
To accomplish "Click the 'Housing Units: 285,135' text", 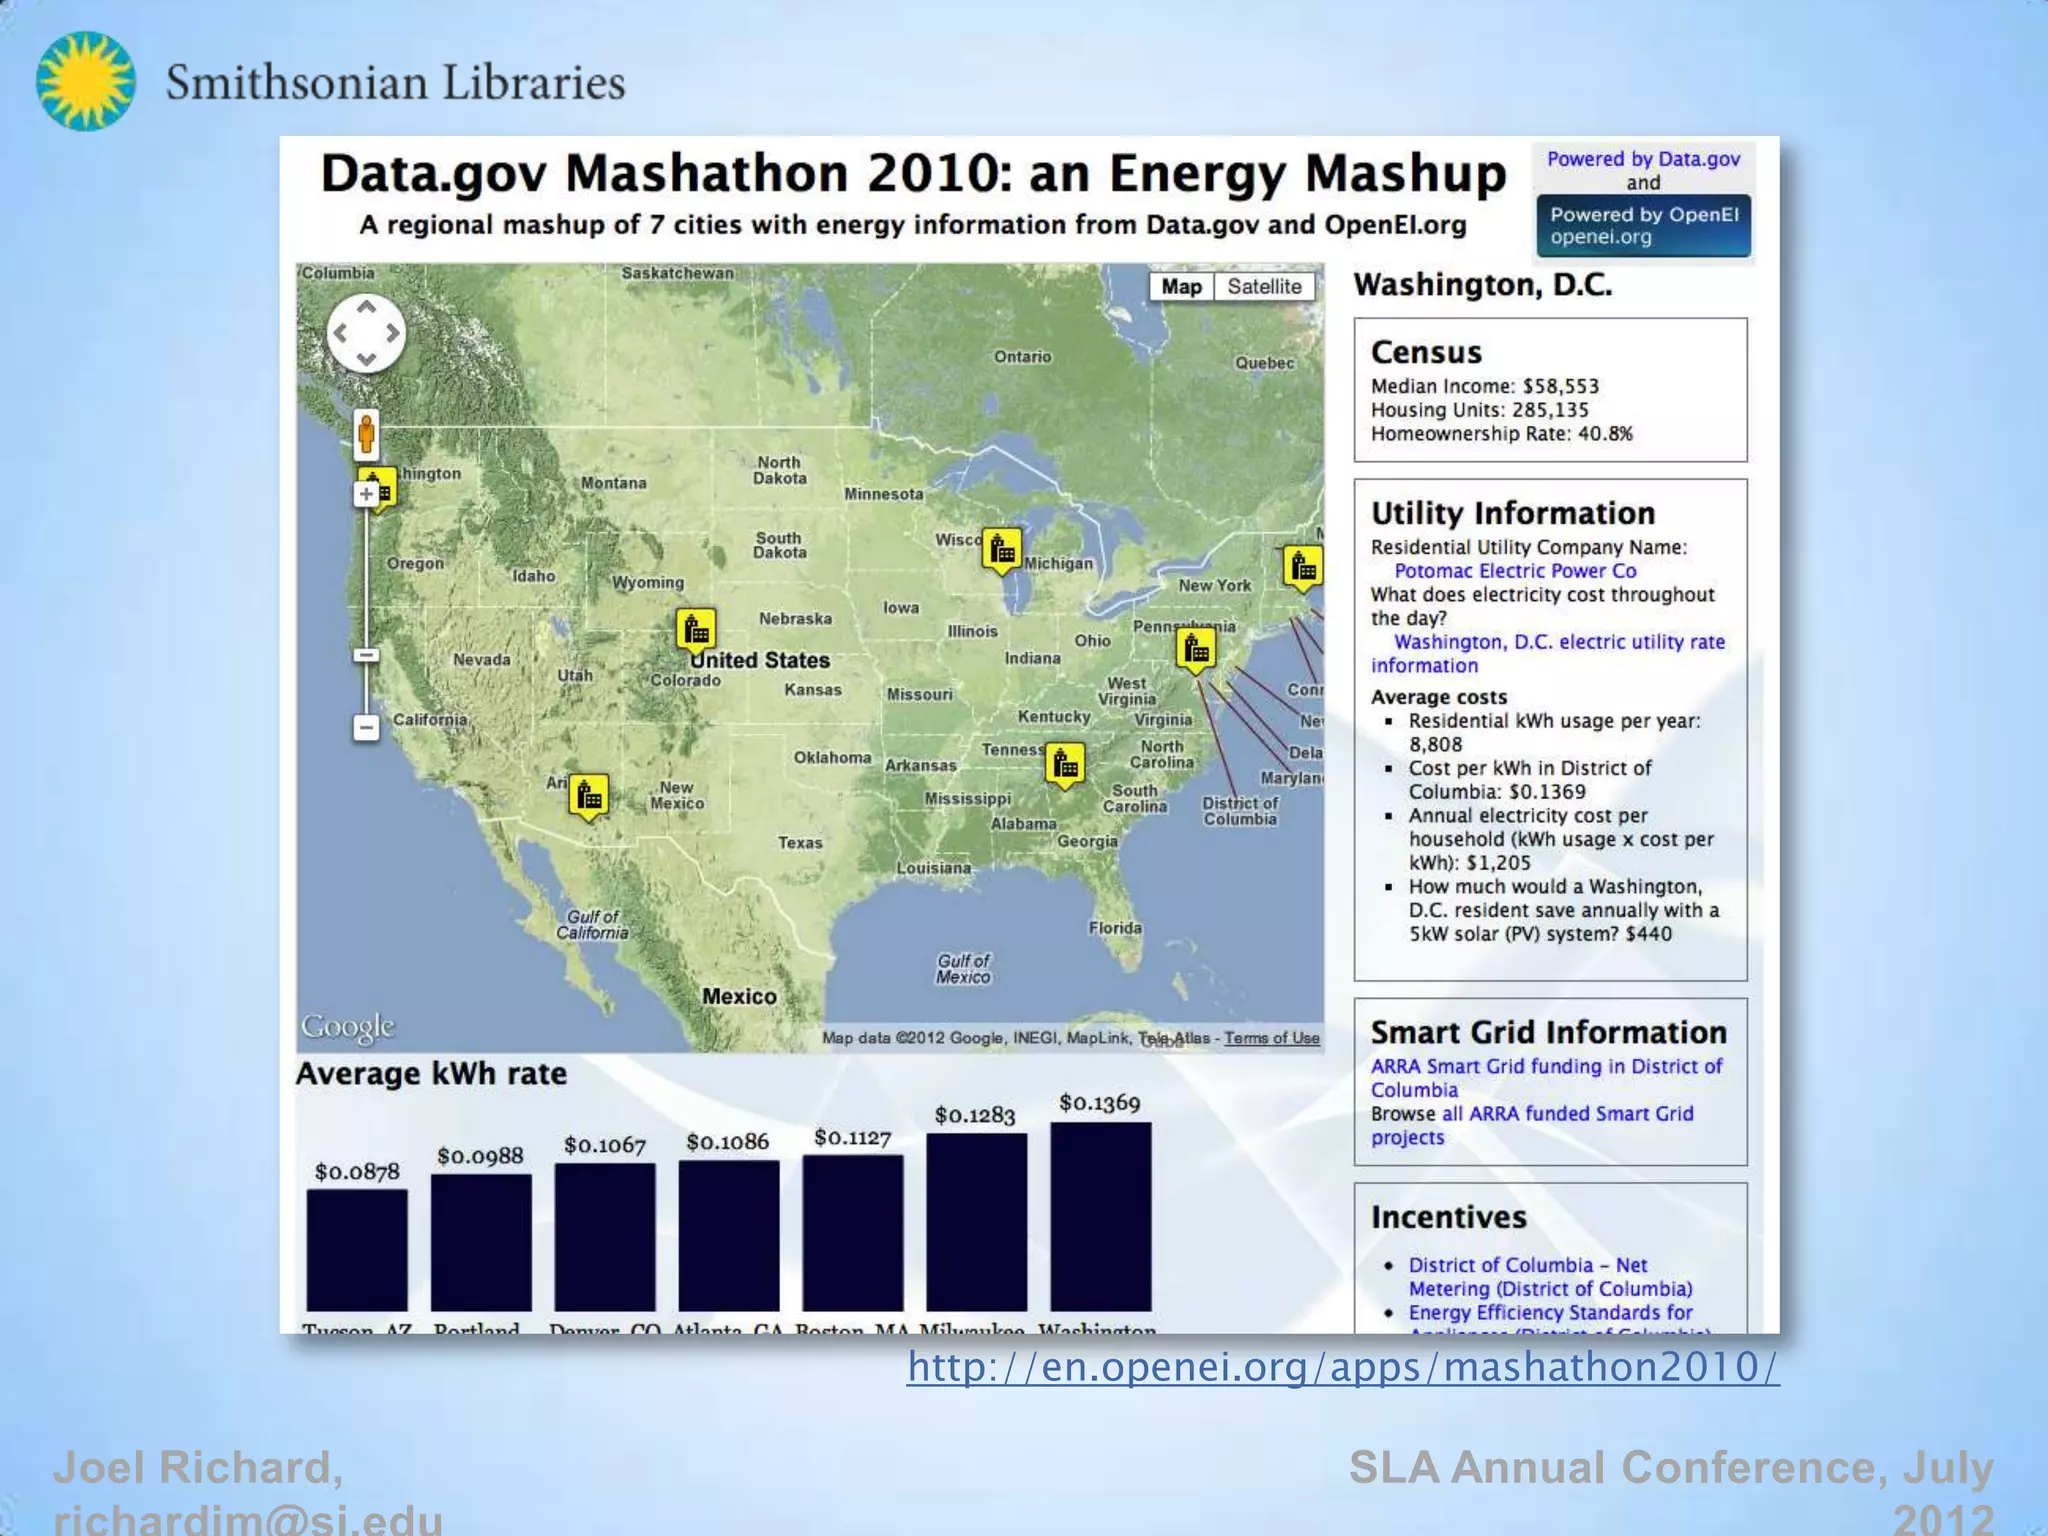I will coord(1479,410).
